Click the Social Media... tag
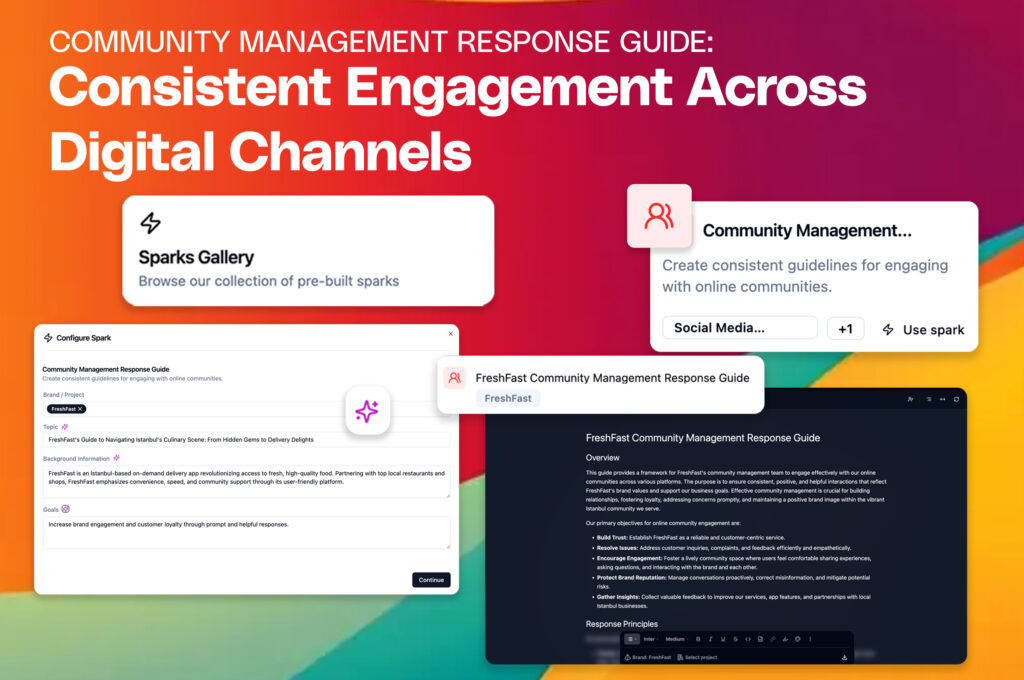Viewport: 1024px width, 680px height. pos(740,328)
